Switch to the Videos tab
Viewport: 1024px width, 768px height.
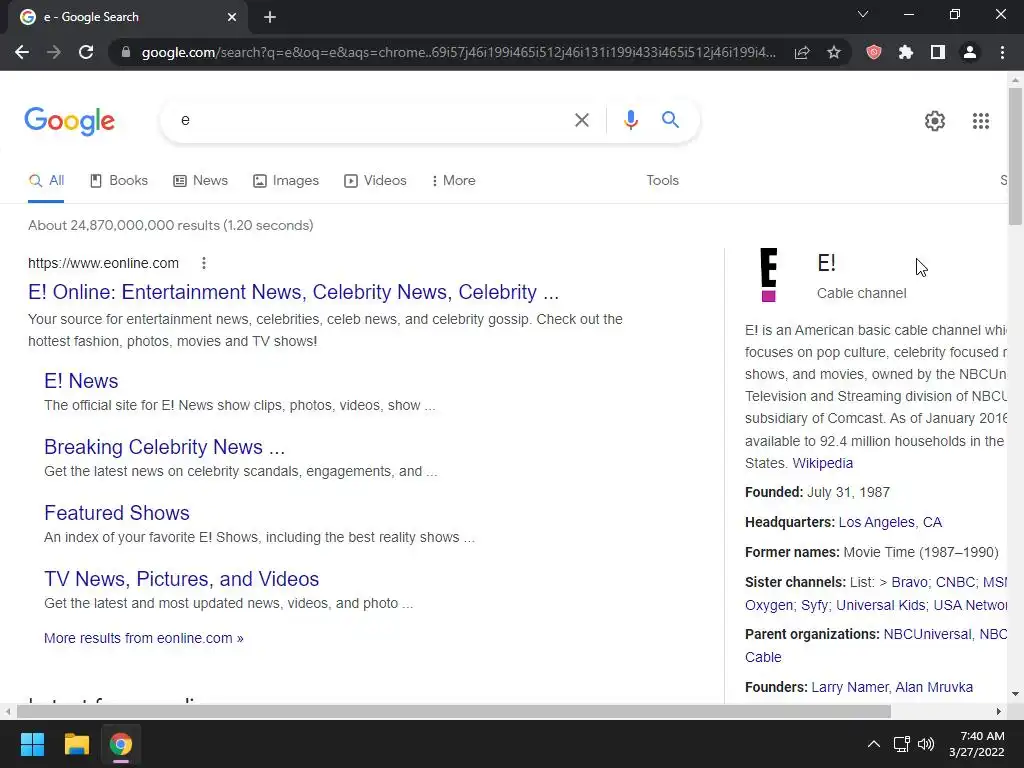[x=376, y=180]
